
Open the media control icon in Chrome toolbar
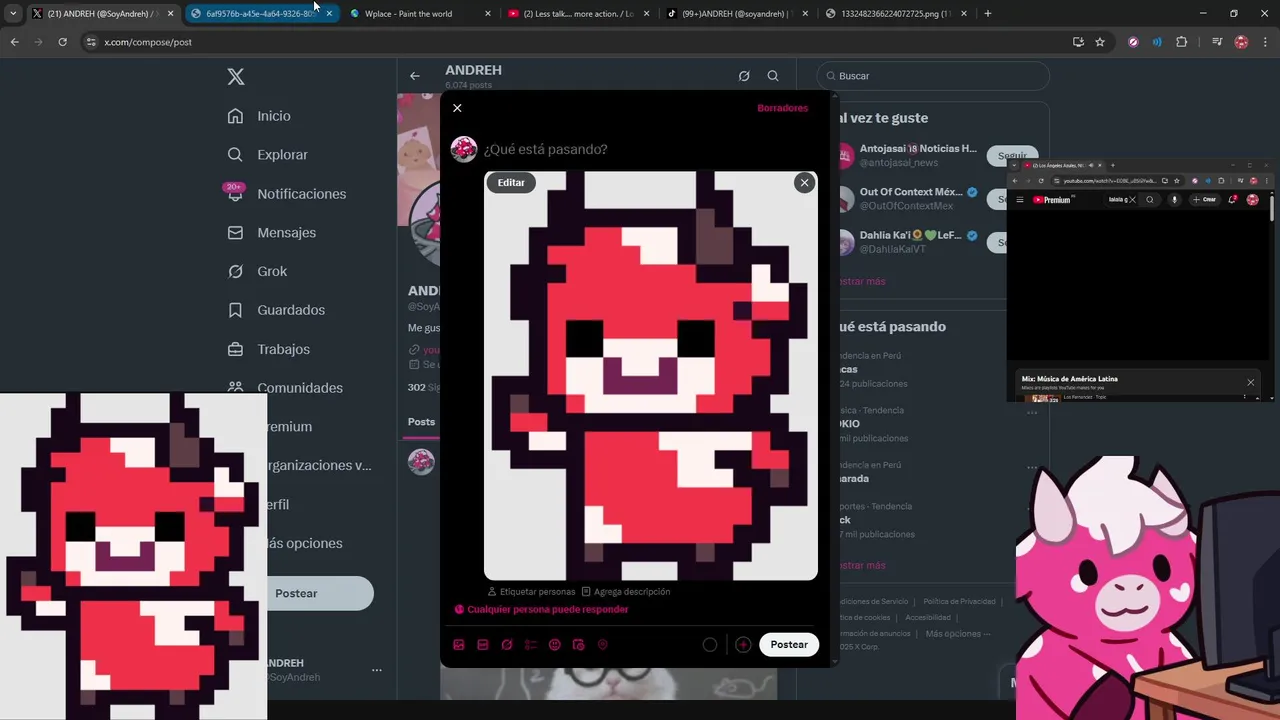1216,42
